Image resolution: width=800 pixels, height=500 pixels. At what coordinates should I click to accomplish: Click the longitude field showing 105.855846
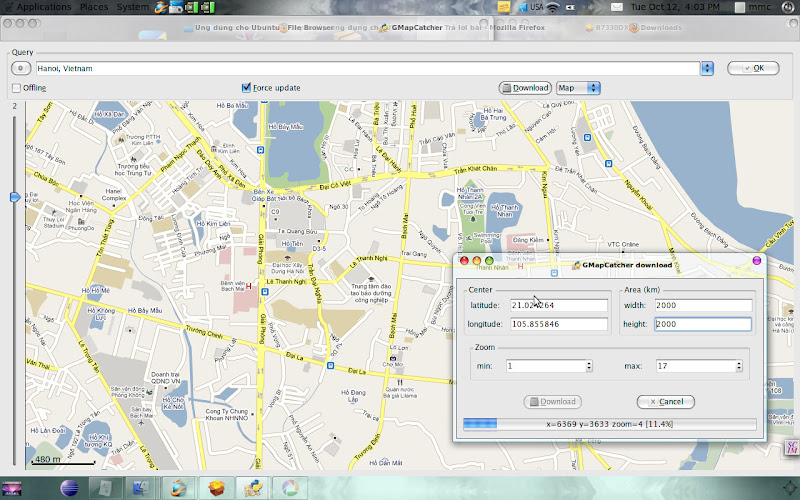coord(559,324)
